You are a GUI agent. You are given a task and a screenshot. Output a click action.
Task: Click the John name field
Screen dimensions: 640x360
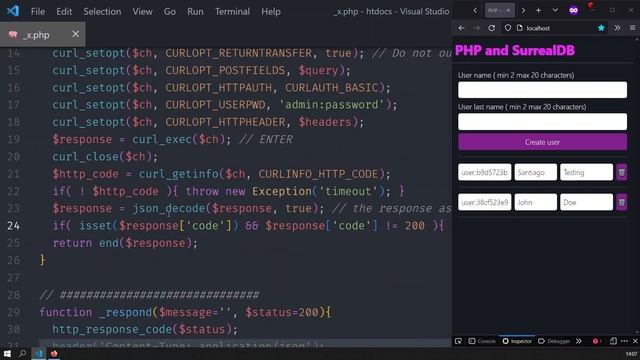pos(536,202)
